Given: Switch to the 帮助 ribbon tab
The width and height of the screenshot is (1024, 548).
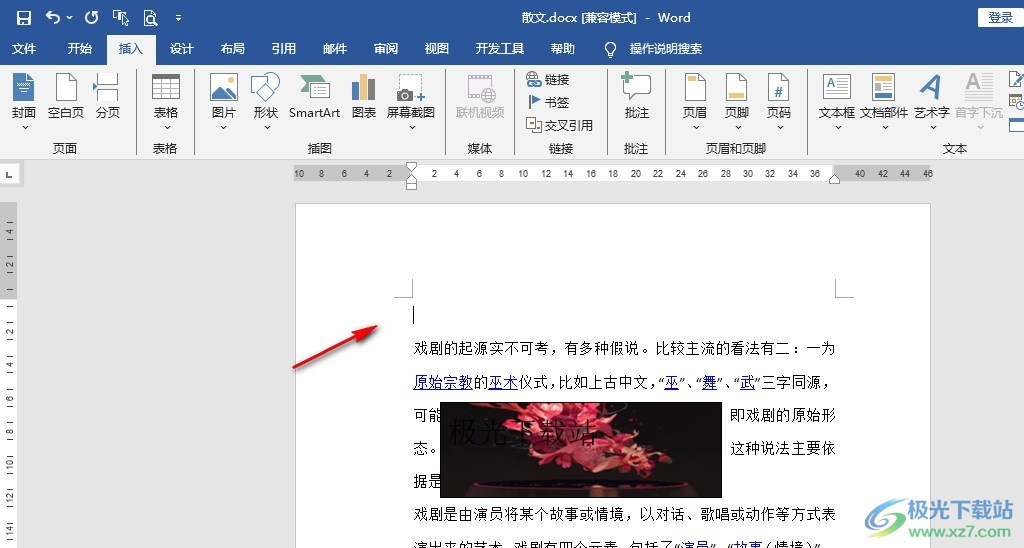Looking at the screenshot, I should point(562,48).
